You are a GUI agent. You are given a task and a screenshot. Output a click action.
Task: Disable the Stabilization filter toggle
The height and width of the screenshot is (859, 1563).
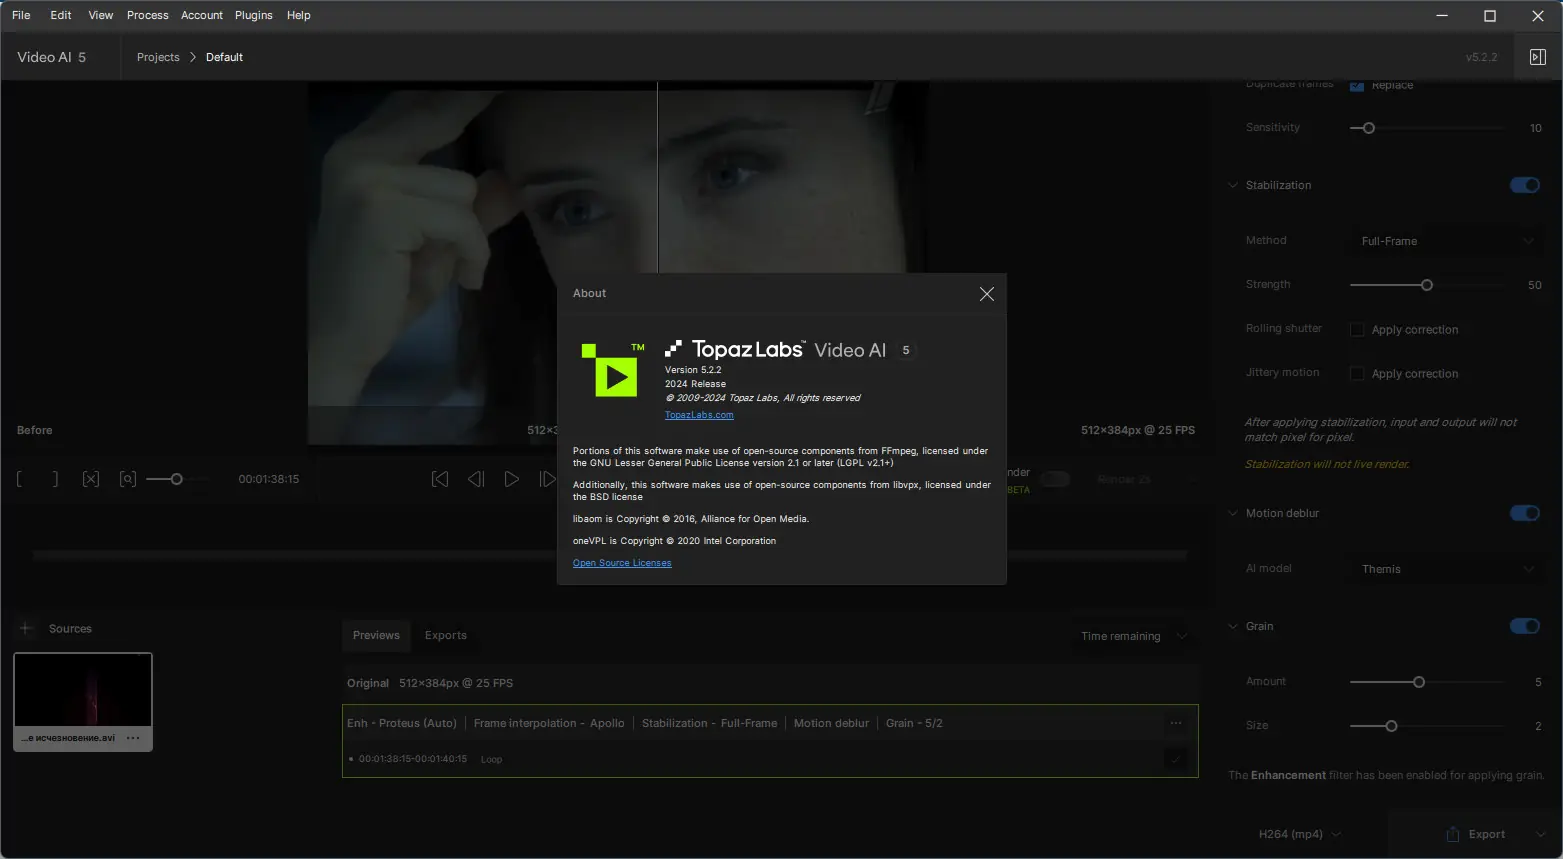point(1523,185)
